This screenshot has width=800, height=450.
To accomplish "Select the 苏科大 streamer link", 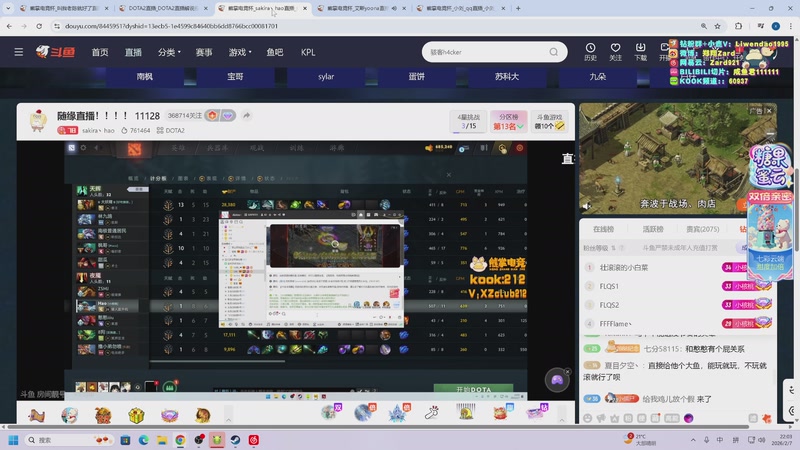I will [507, 77].
